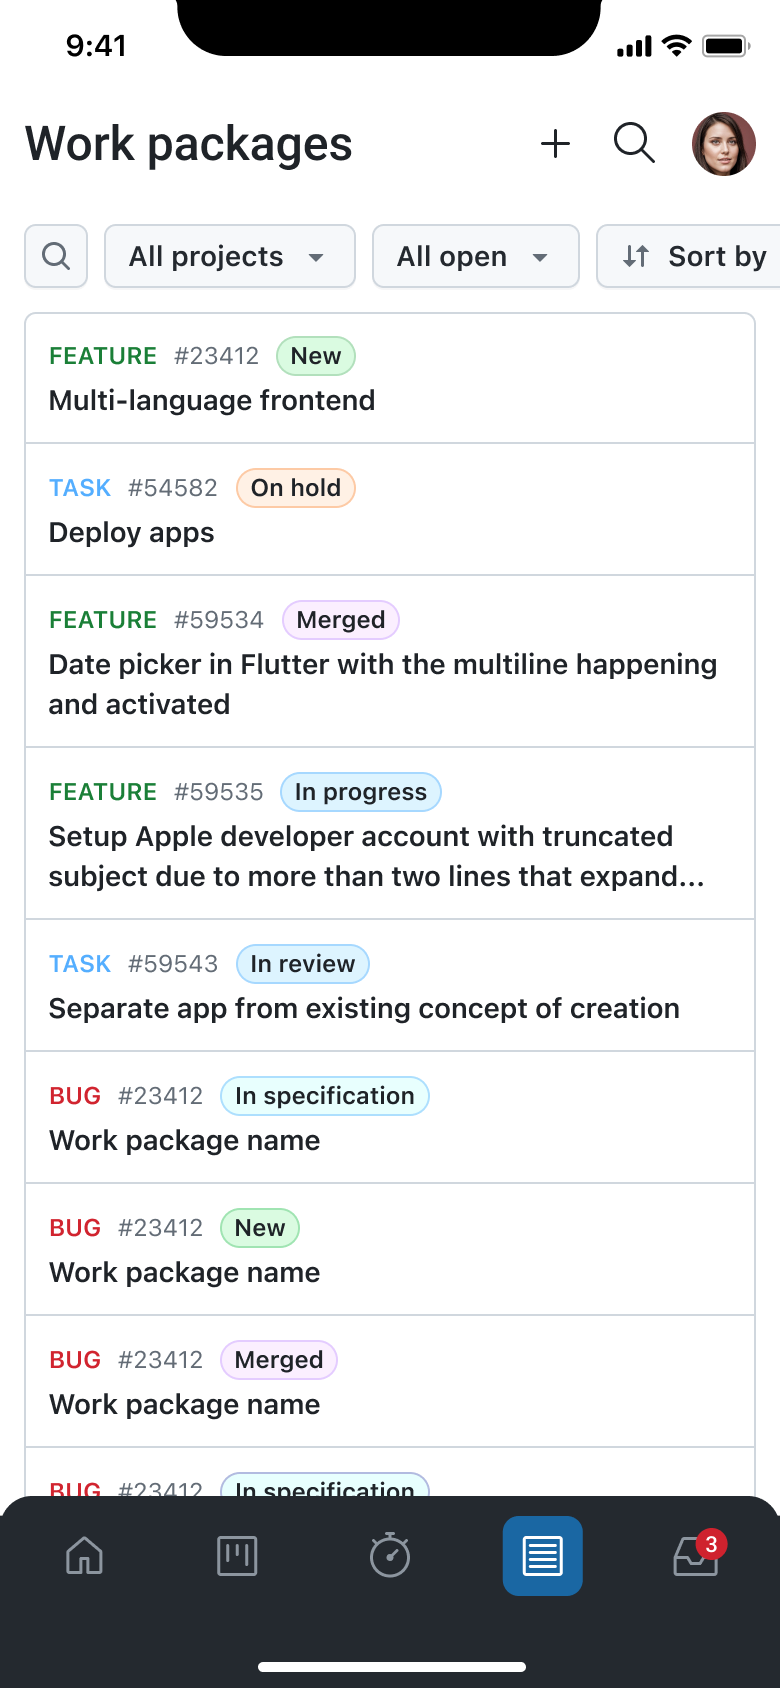
Task: Tap the time tracking stopwatch icon
Action: pyautogui.click(x=389, y=1556)
